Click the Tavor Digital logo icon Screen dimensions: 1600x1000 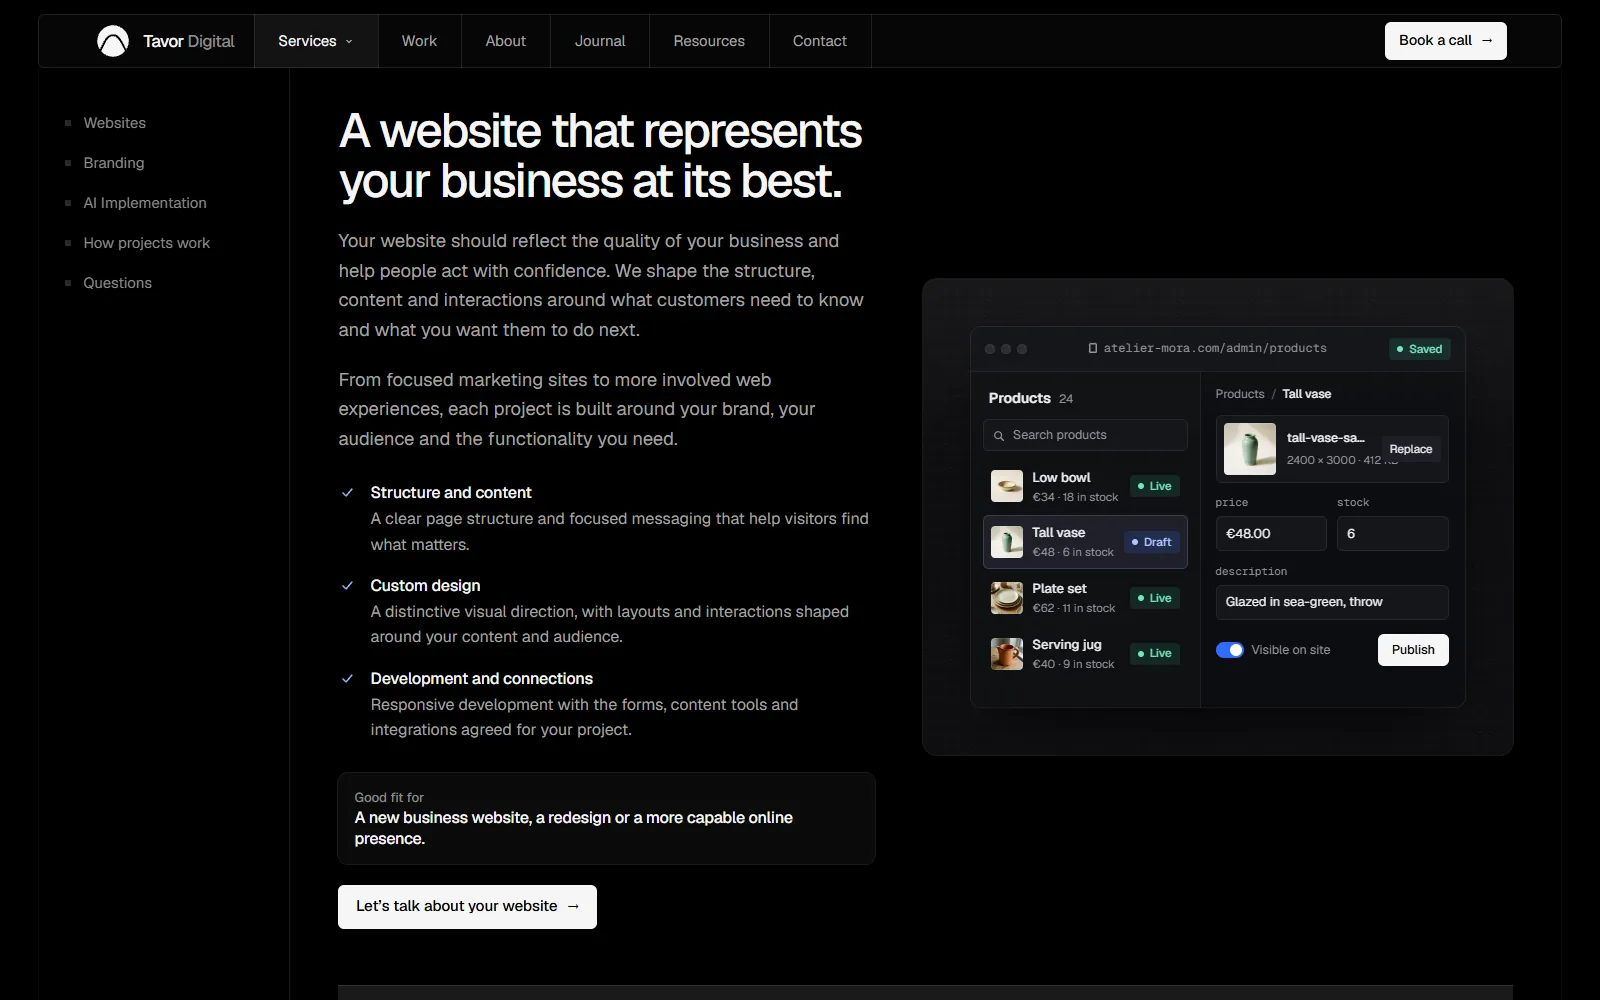113,41
